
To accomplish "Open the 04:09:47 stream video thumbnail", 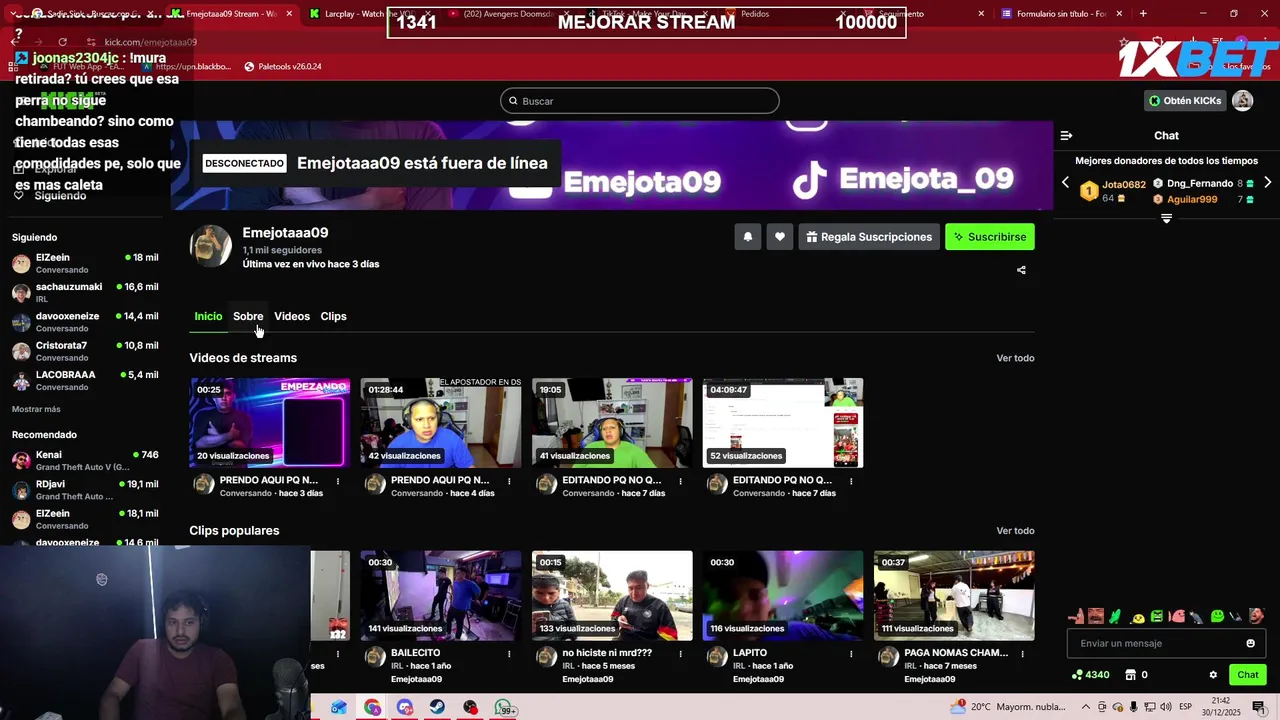I will 783,423.
